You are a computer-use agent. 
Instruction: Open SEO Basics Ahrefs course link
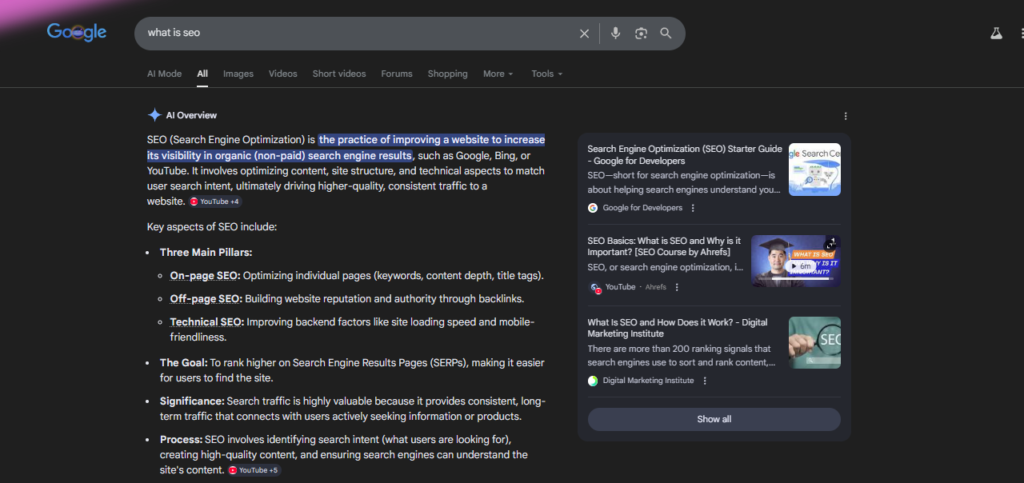(x=664, y=246)
